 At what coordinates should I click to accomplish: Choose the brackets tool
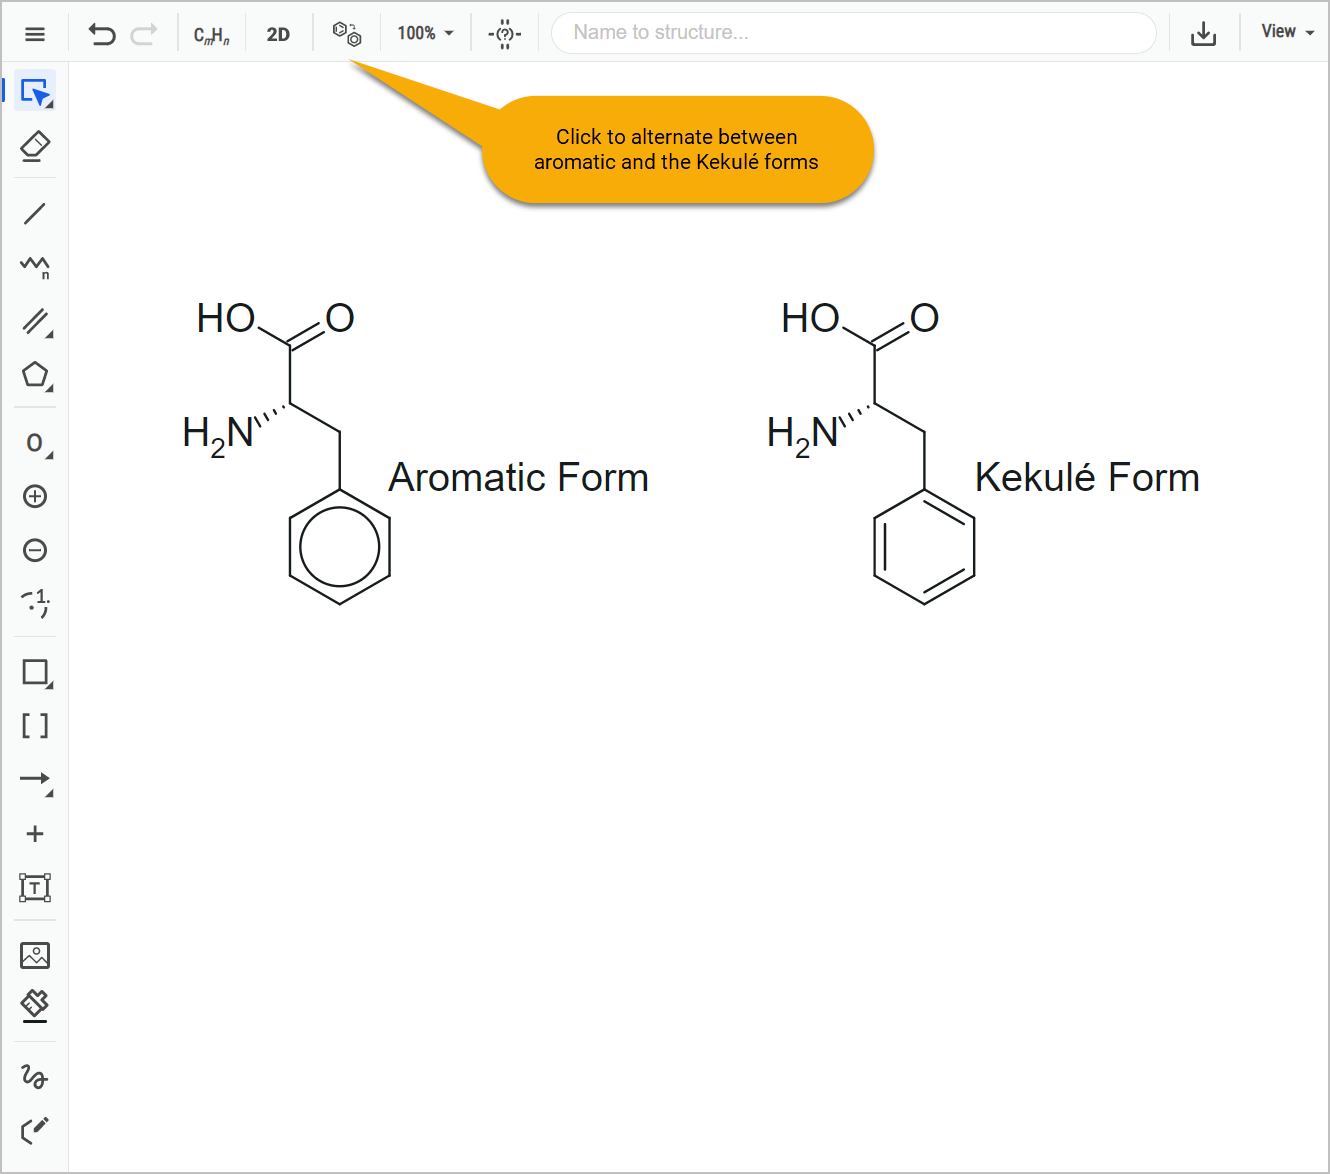tap(35, 725)
